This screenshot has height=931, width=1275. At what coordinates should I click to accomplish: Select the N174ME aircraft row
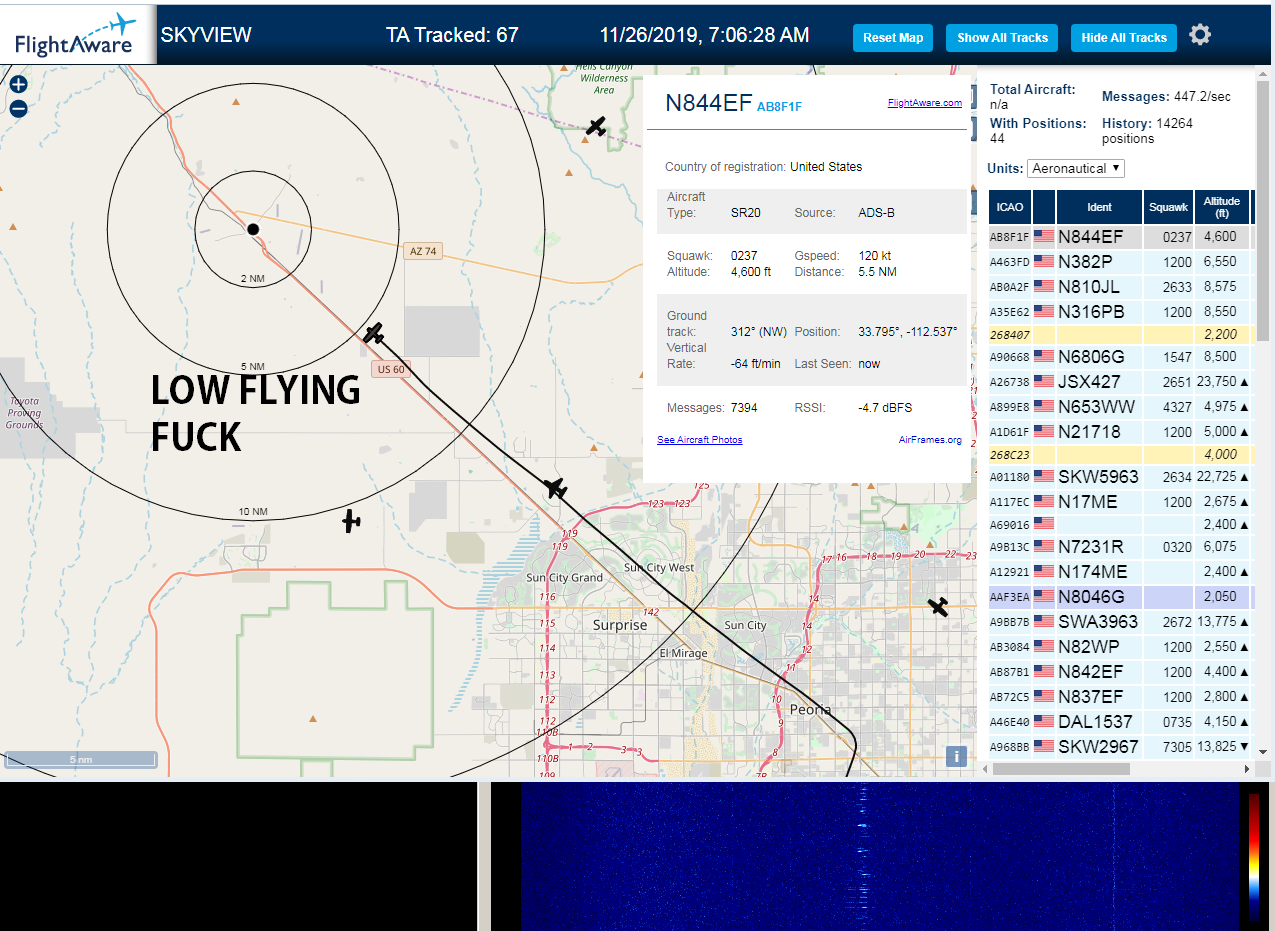tap(1119, 572)
